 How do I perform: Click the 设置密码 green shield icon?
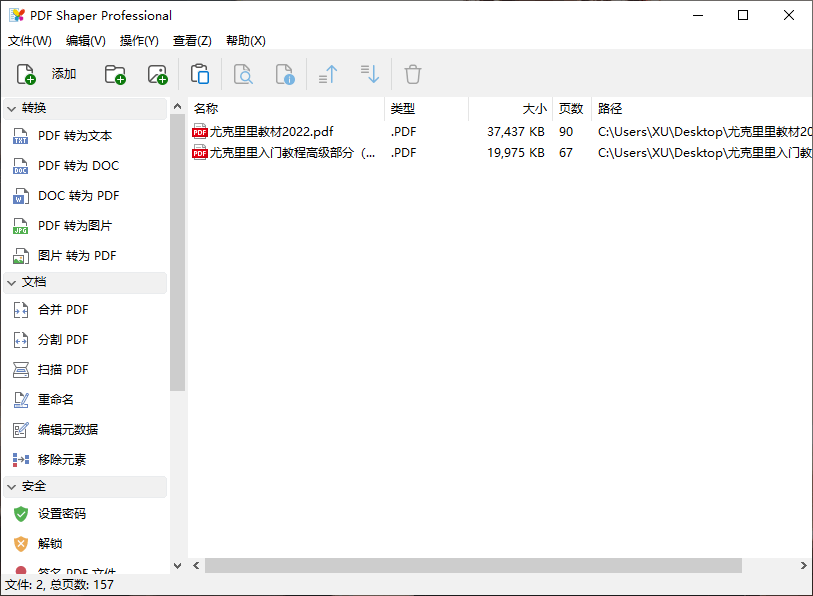coord(21,514)
